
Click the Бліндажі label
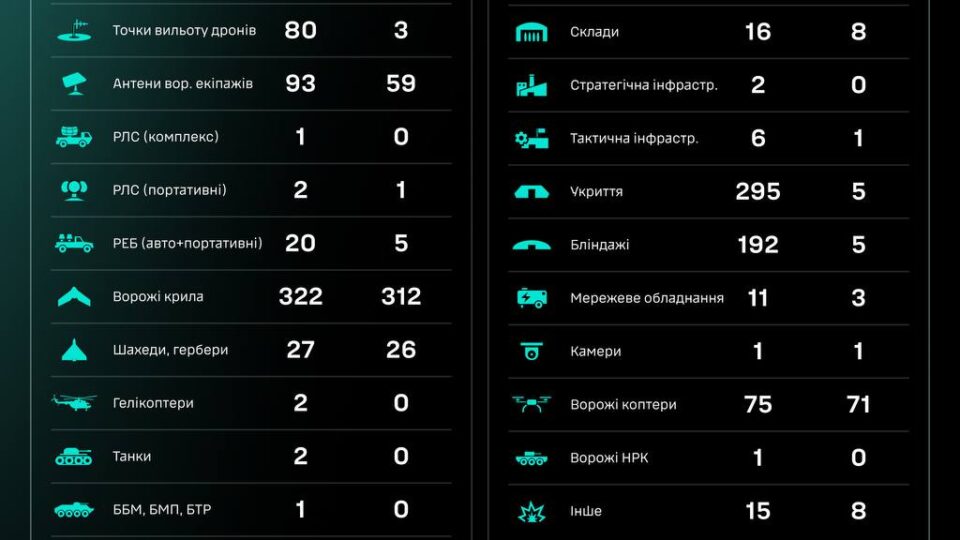[599, 245]
